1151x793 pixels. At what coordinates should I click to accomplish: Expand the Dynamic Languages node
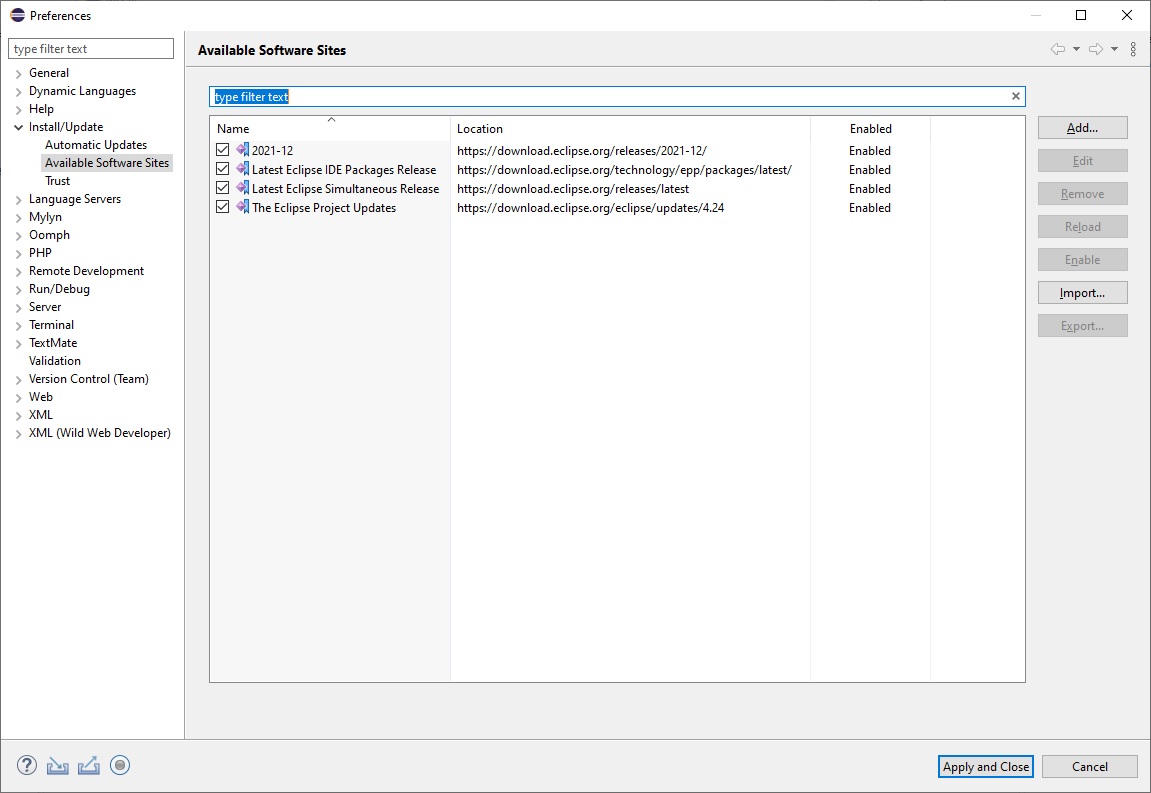pos(18,92)
